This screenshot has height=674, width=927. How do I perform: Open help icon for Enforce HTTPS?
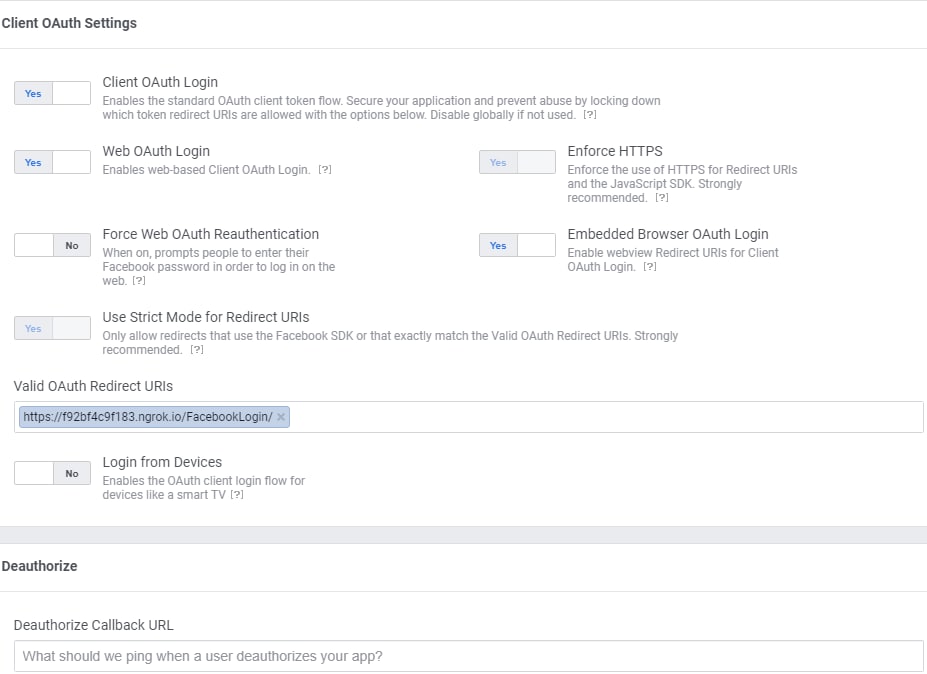tap(662, 198)
